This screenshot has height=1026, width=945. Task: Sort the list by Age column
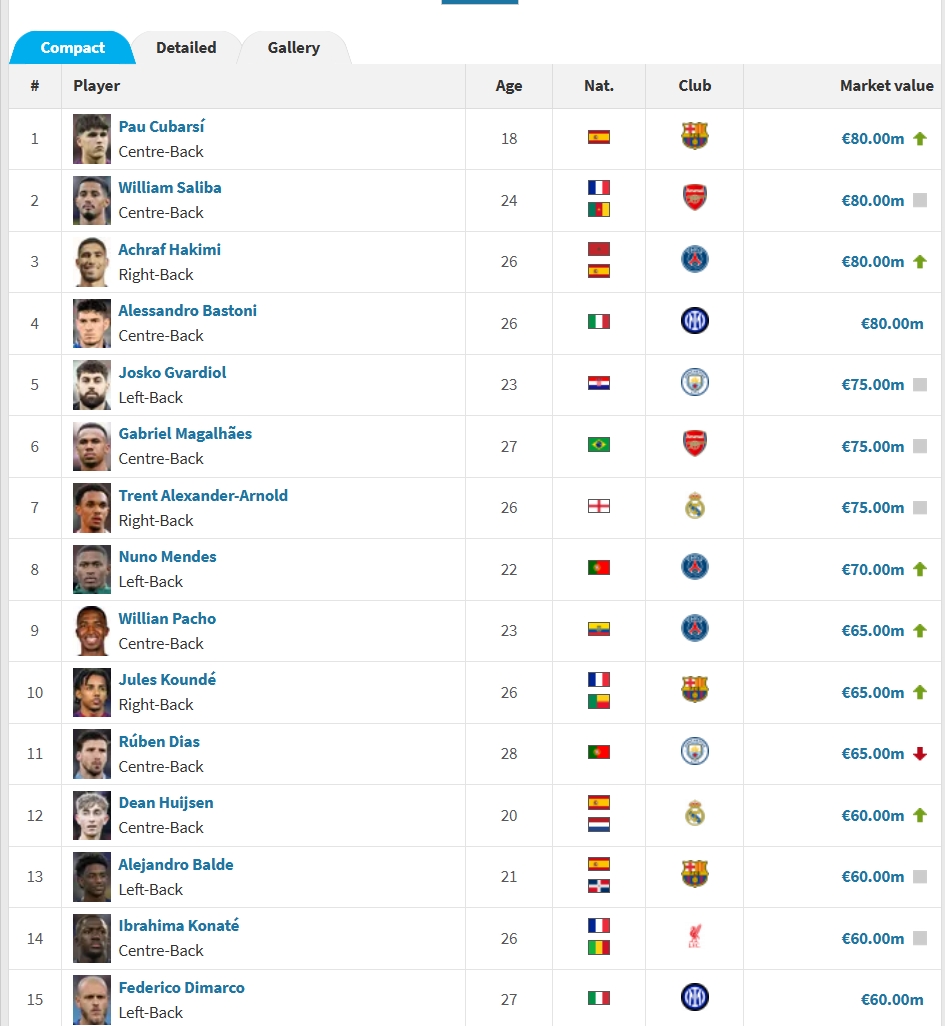click(x=509, y=86)
